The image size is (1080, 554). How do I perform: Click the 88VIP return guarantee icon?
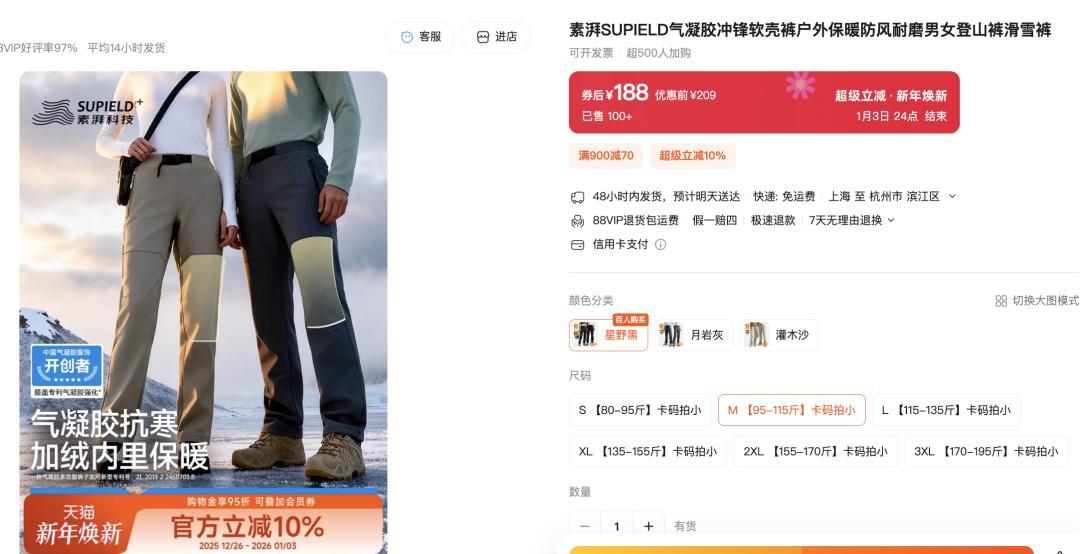(577, 221)
